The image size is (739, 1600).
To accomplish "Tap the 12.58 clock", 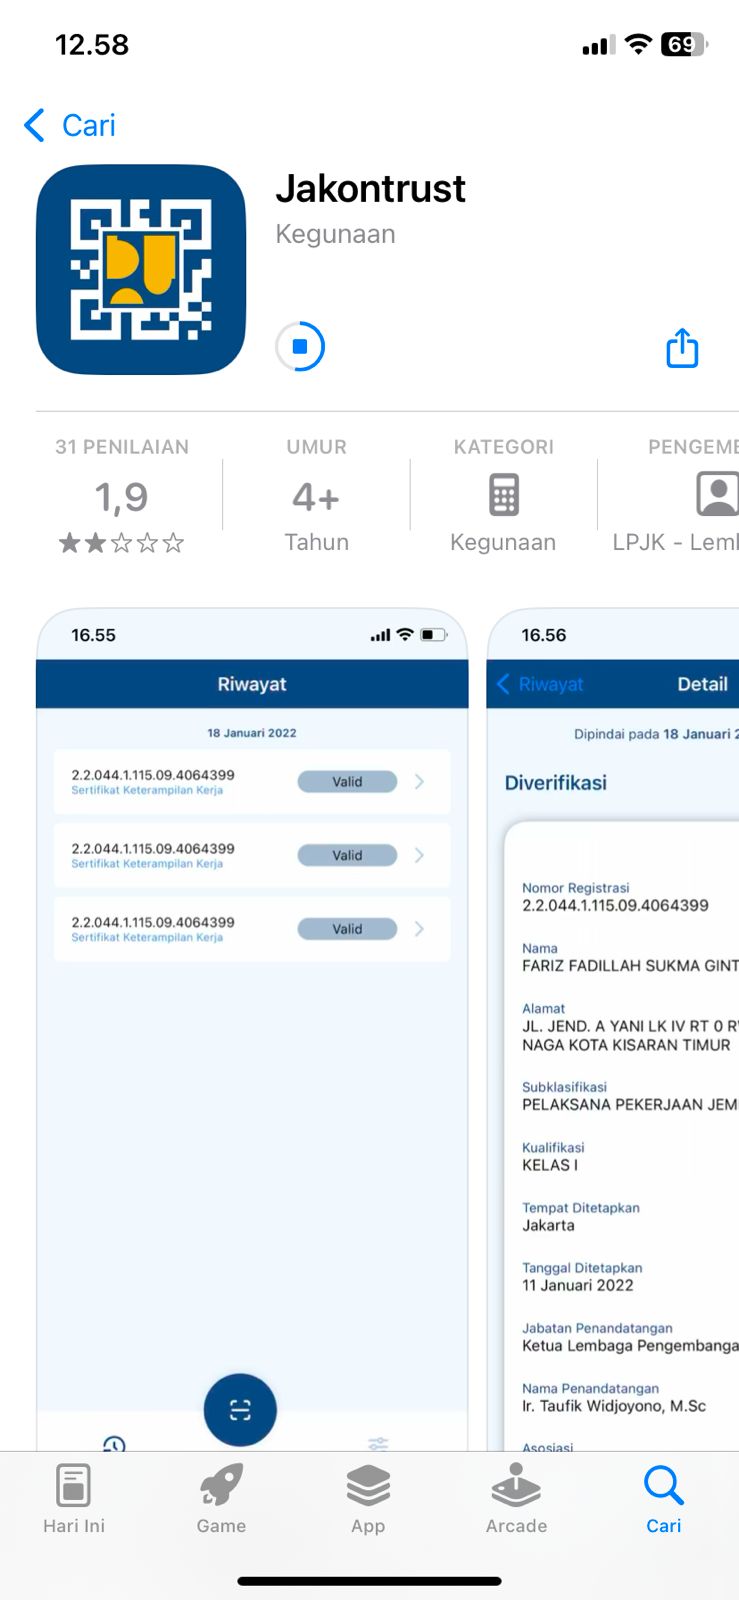I will click(92, 45).
